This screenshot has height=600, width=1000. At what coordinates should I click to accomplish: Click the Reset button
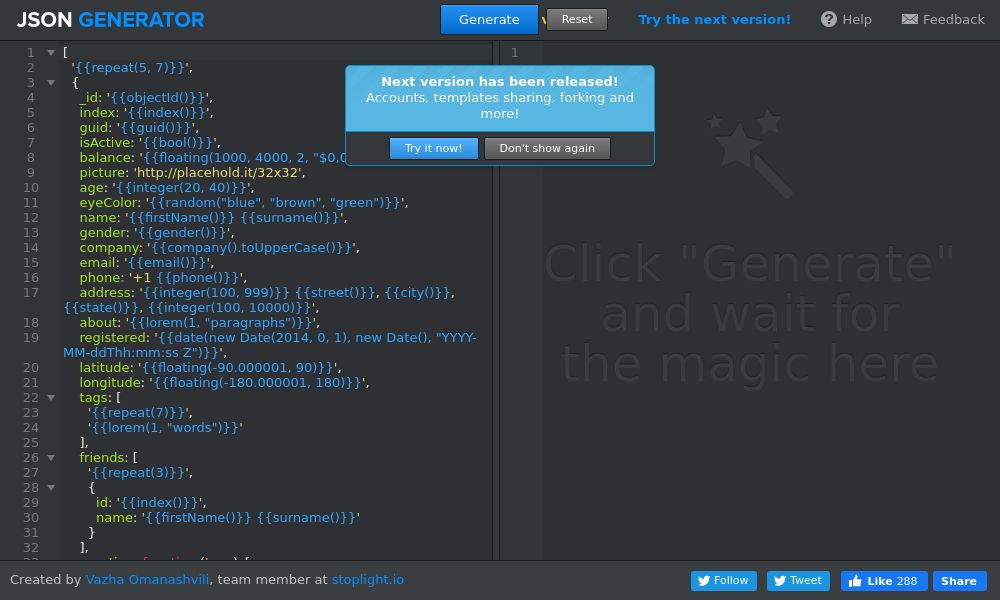click(x=577, y=19)
